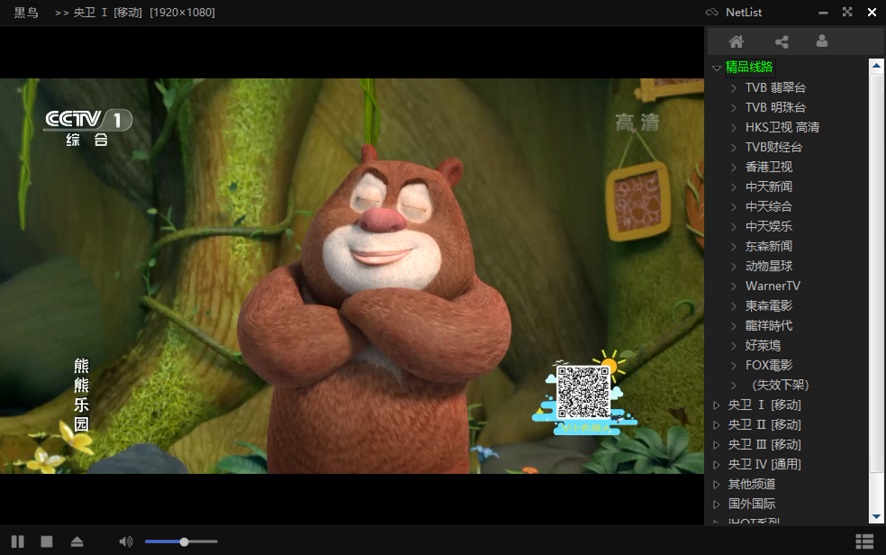
Task: Expand the 央卫 II [移动] group triangle
Action: [x=716, y=425]
